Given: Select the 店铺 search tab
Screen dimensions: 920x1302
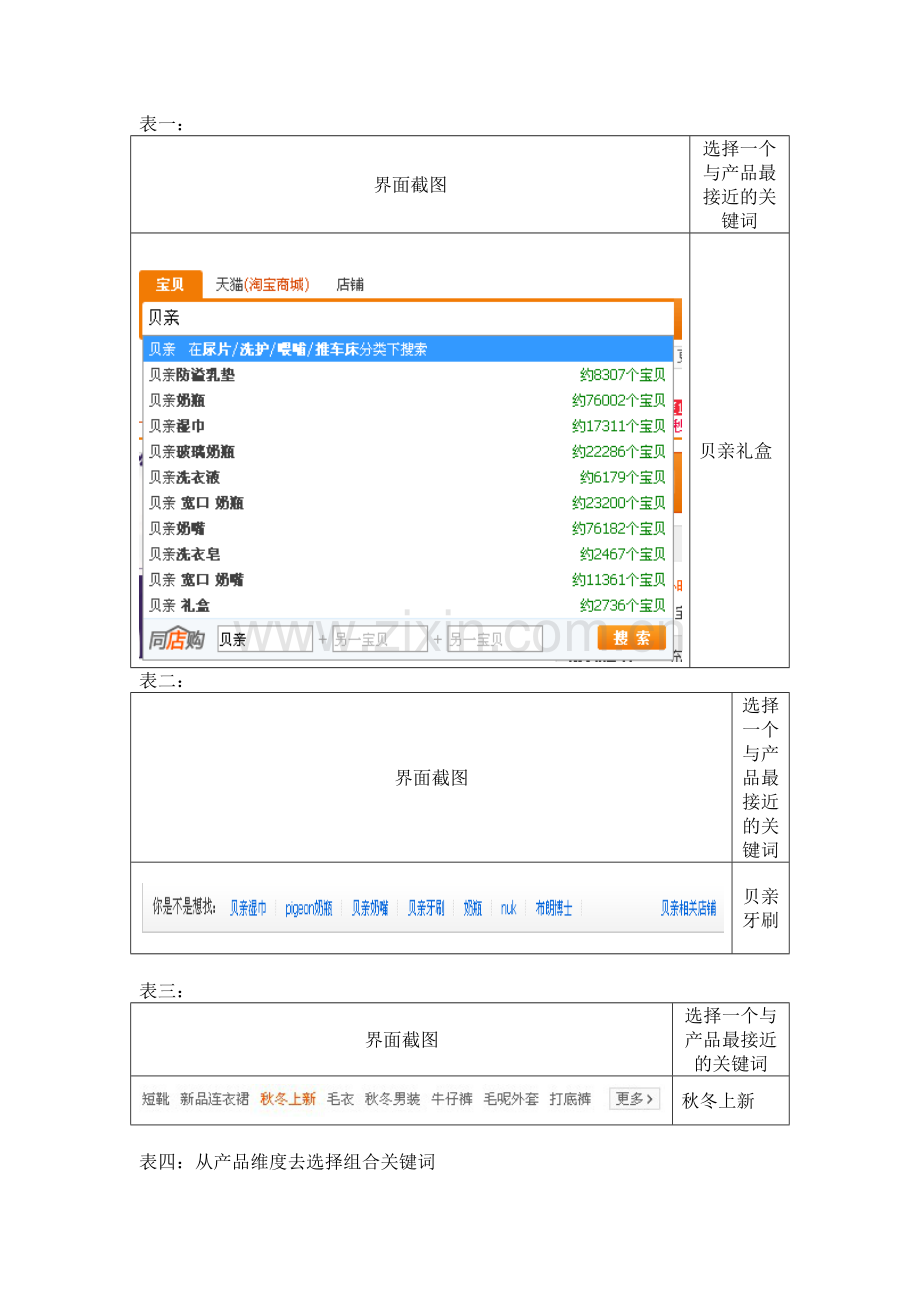Looking at the screenshot, I should pyautogui.click(x=350, y=285).
